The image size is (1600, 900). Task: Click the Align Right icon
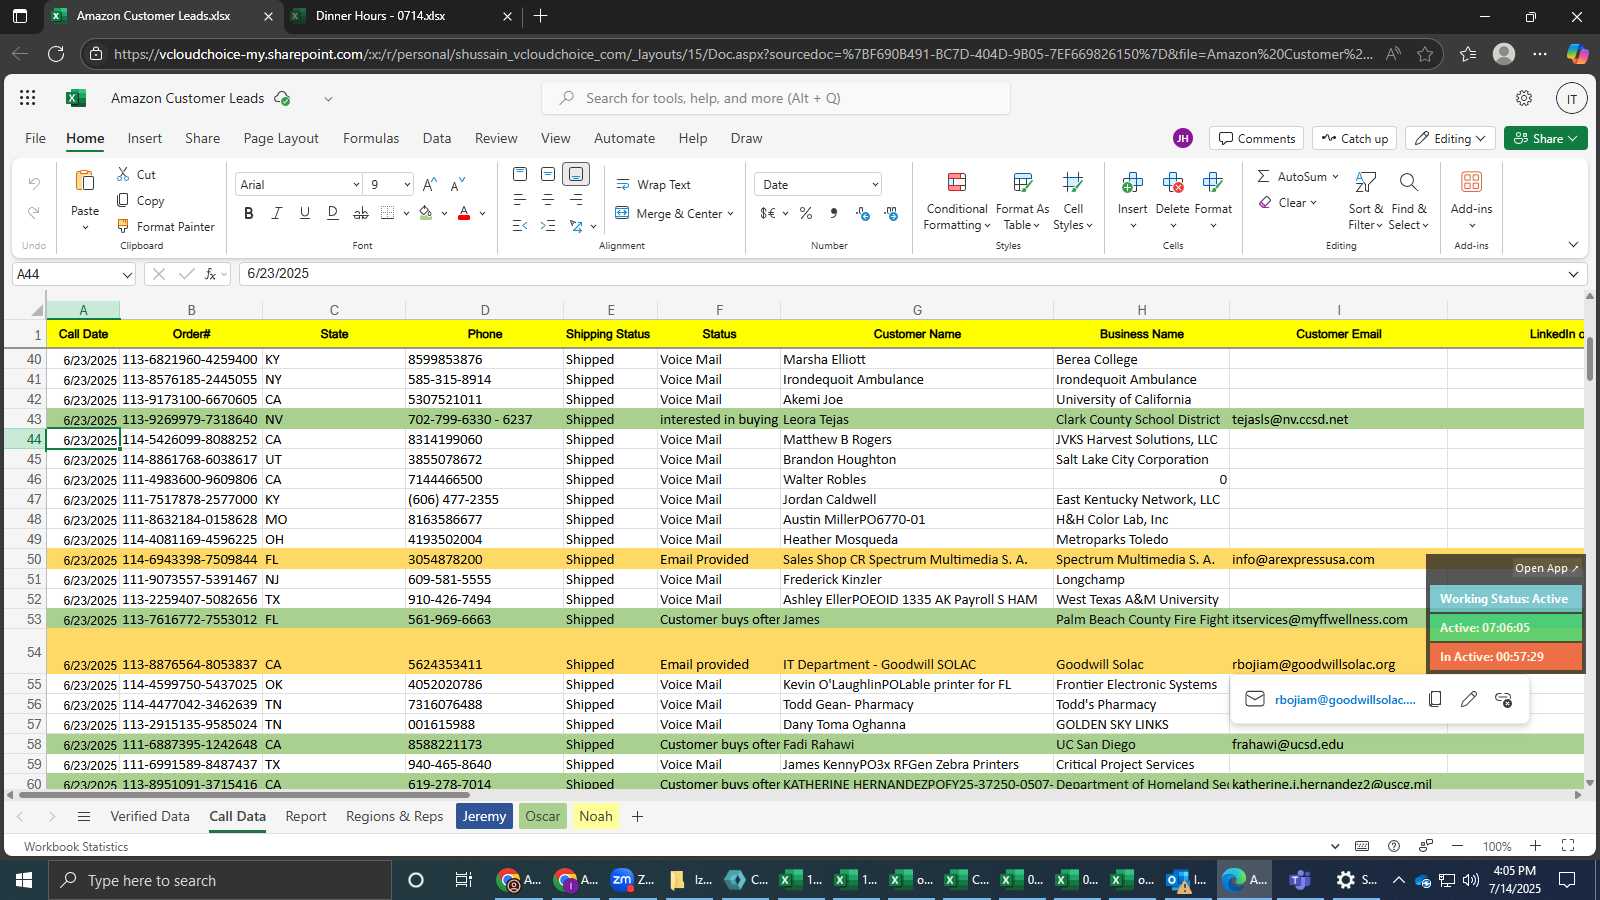(576, 200)
